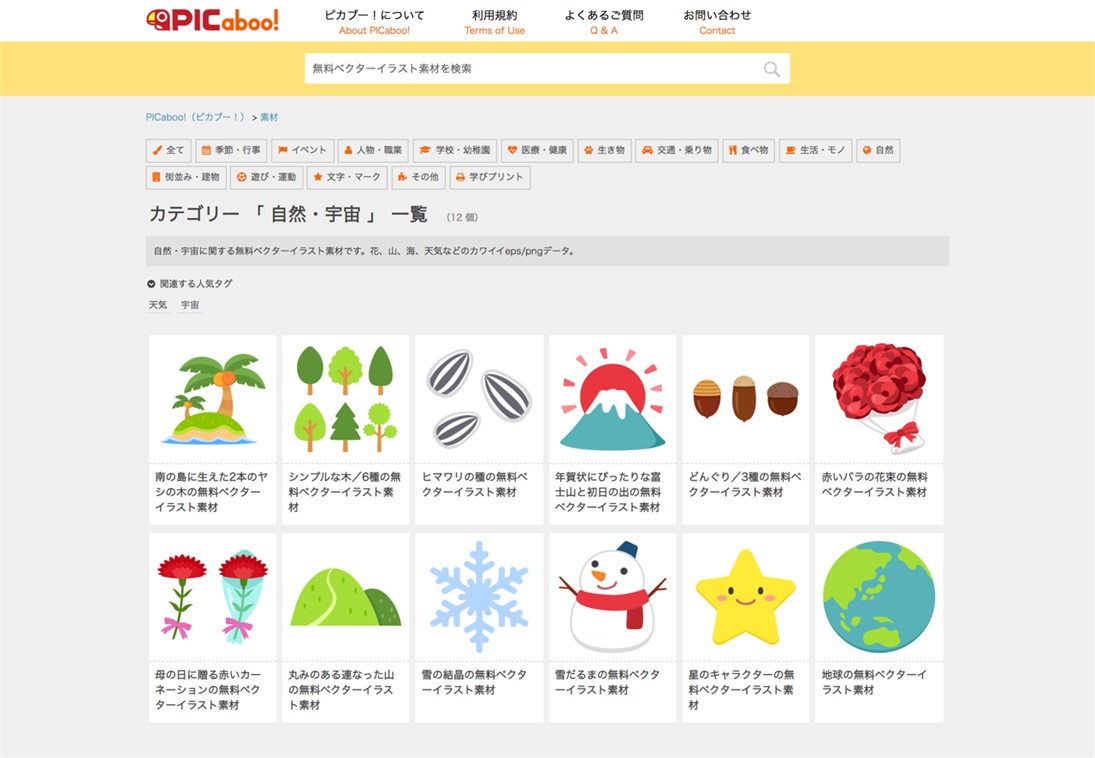This screenshot has height=758, width=1095.
Task: Click title どんぐり／3種の無料ベクター
Action: [x=744, y=484]
